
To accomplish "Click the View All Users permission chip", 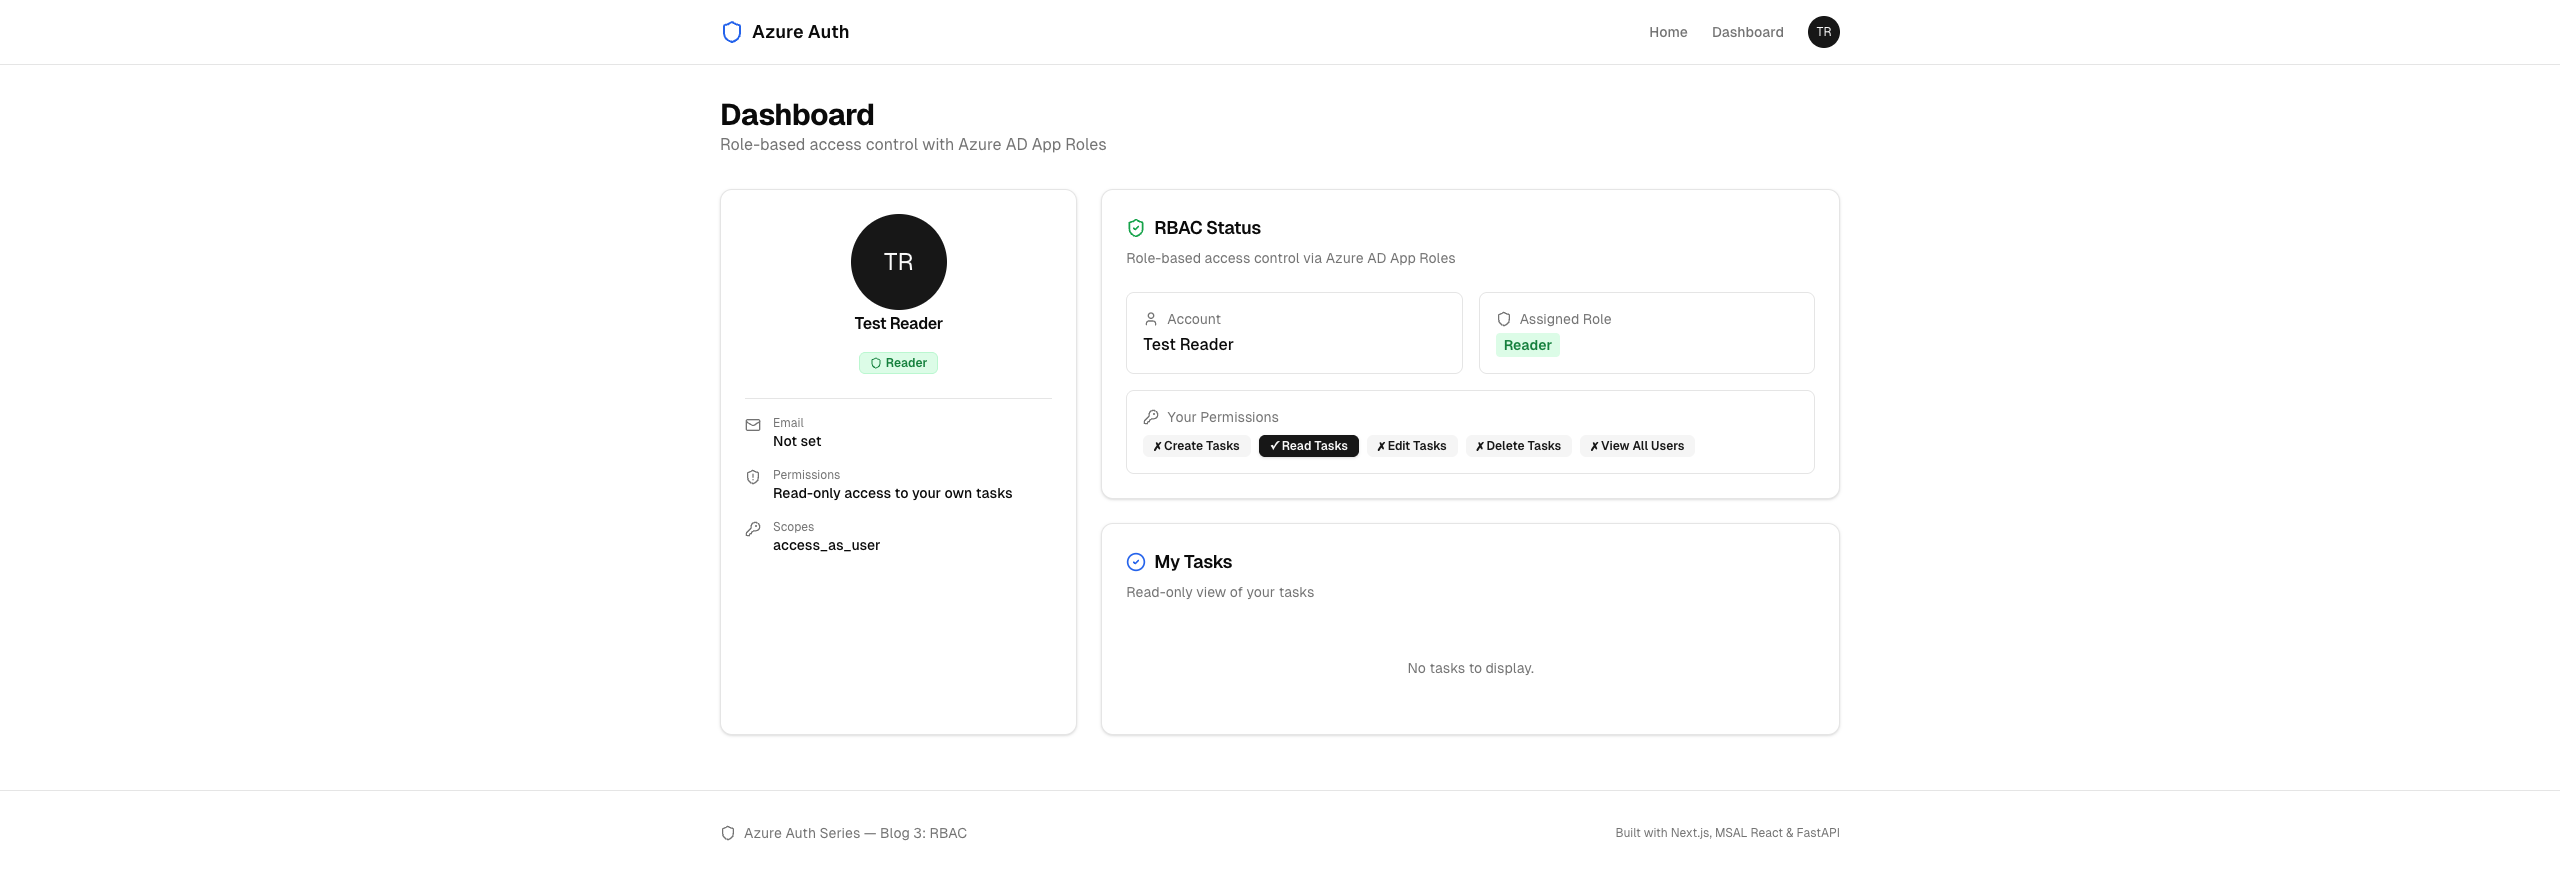I will click(1637, 446).
